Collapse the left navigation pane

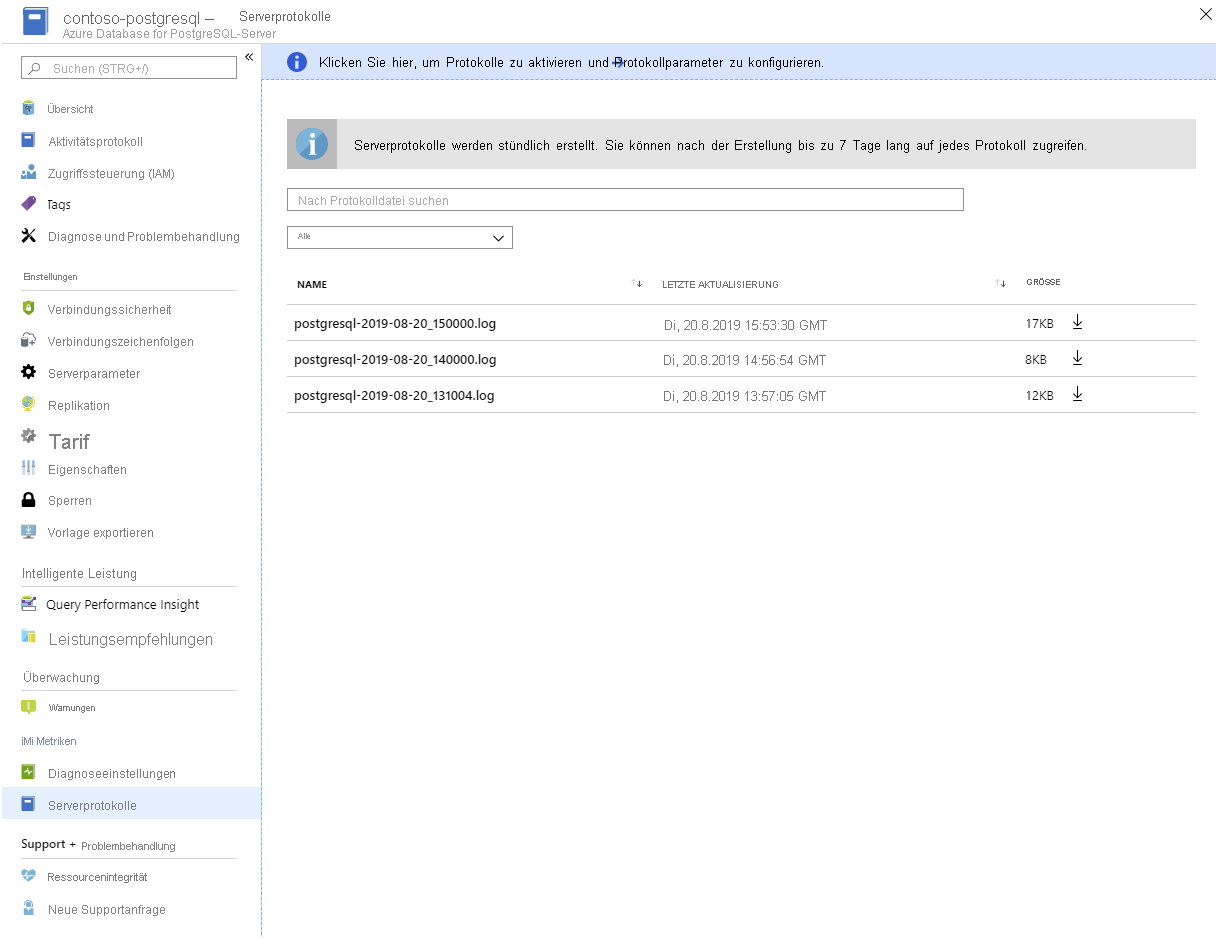tap(249, 57)
